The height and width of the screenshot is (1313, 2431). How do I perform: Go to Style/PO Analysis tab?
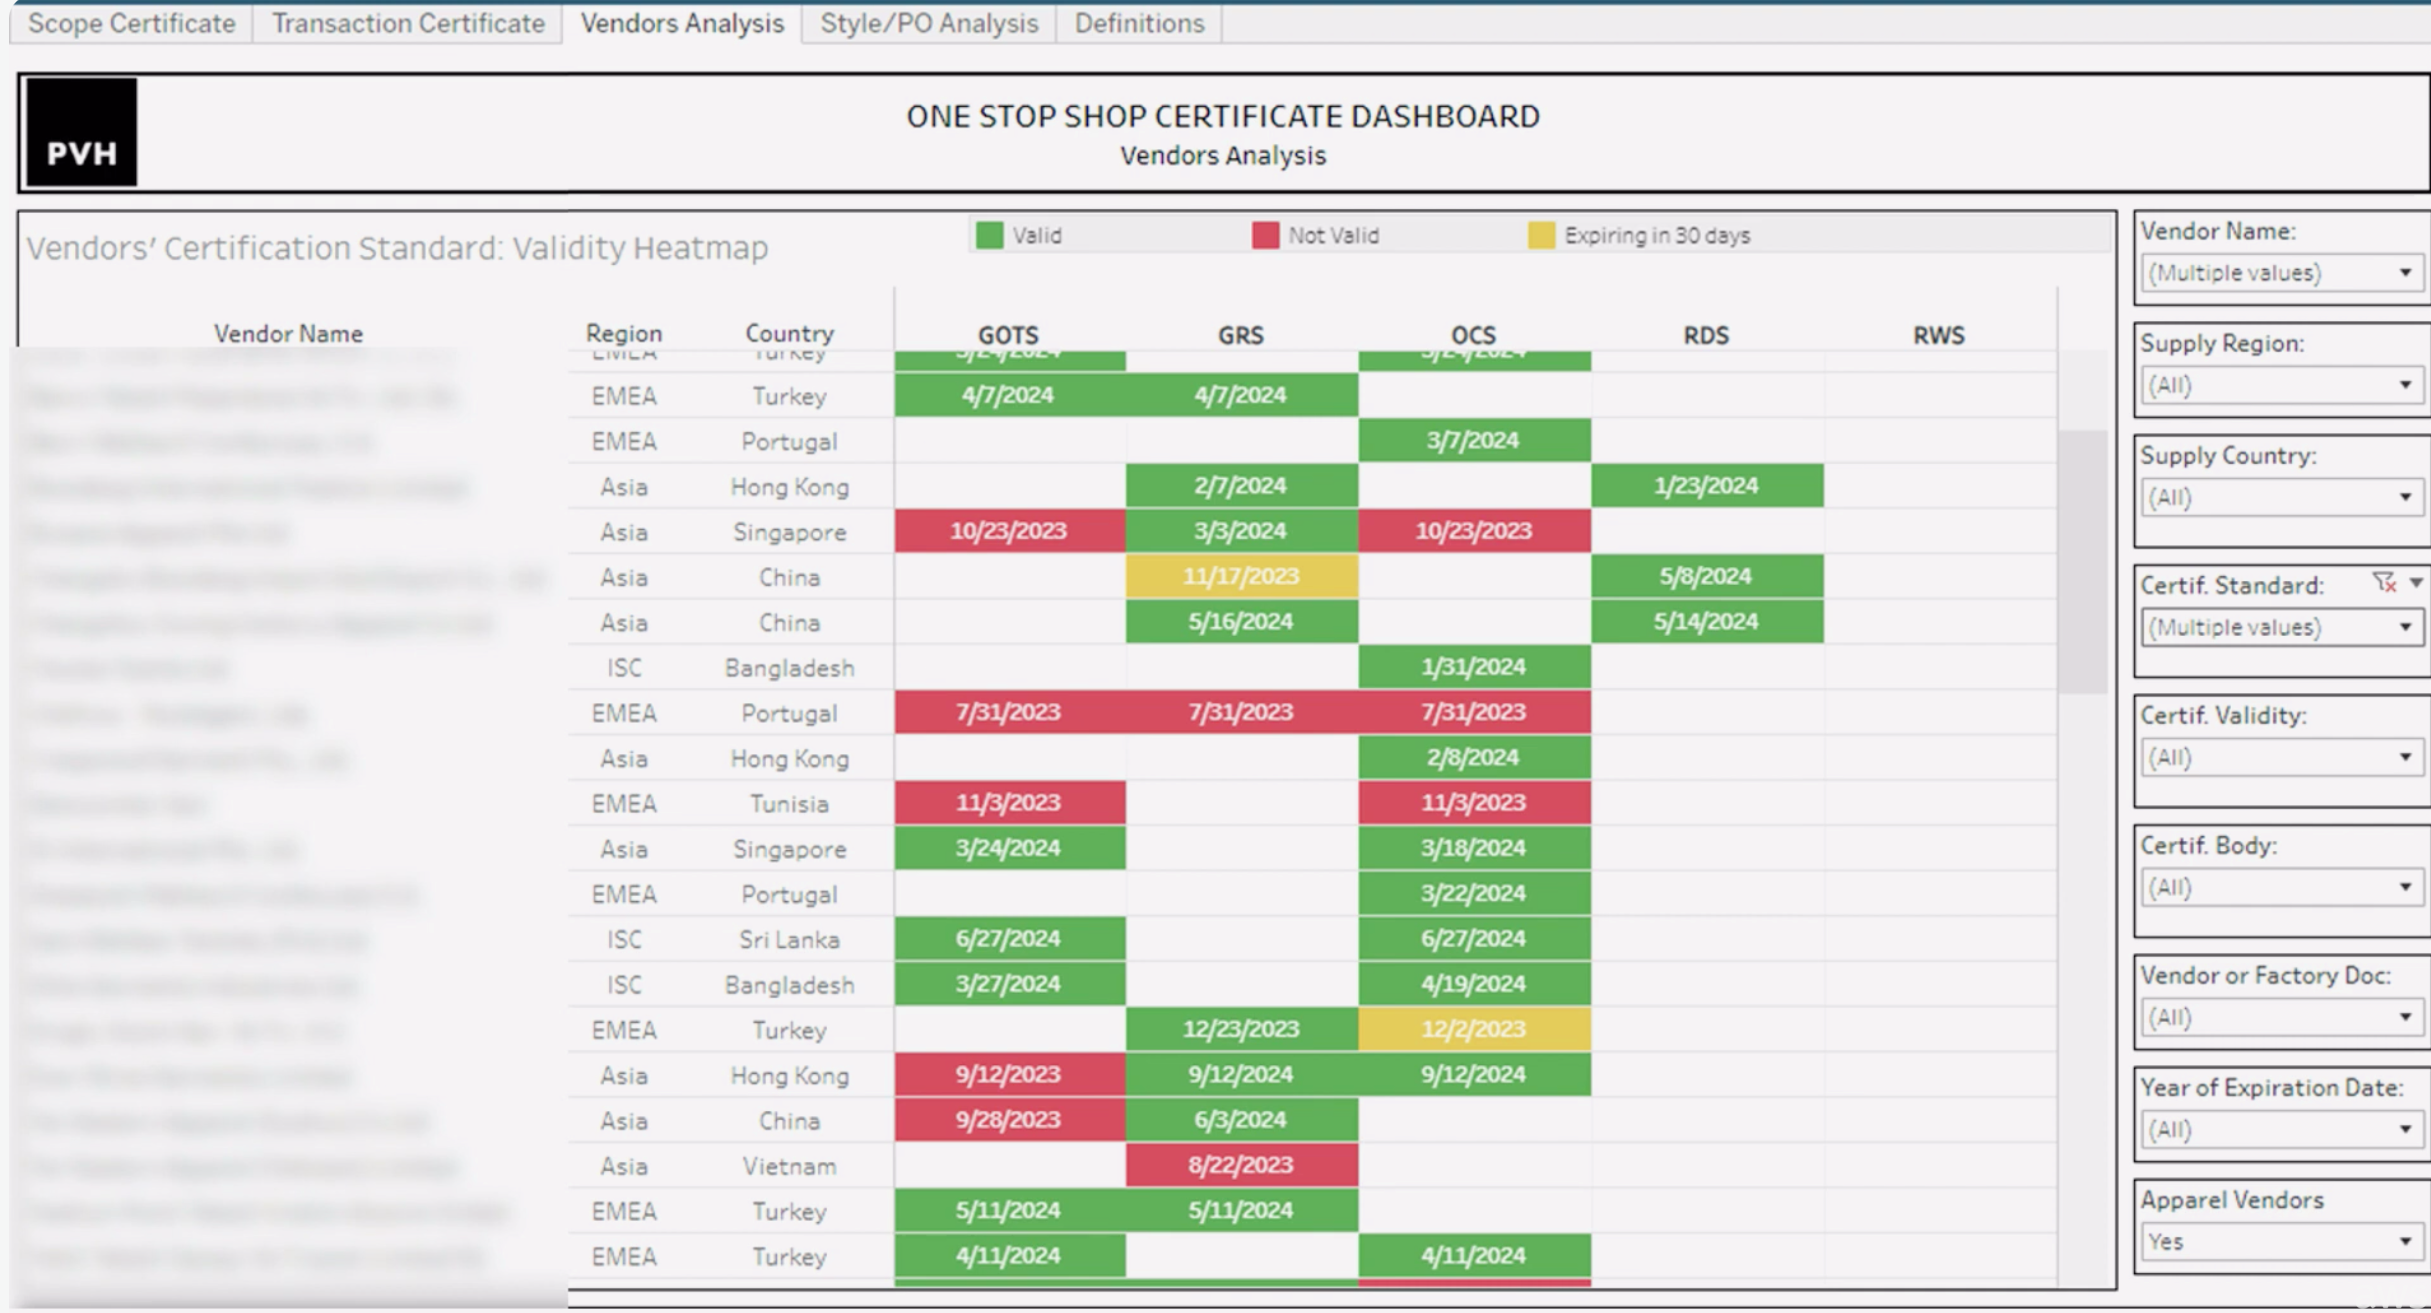(x=929, y=23)
